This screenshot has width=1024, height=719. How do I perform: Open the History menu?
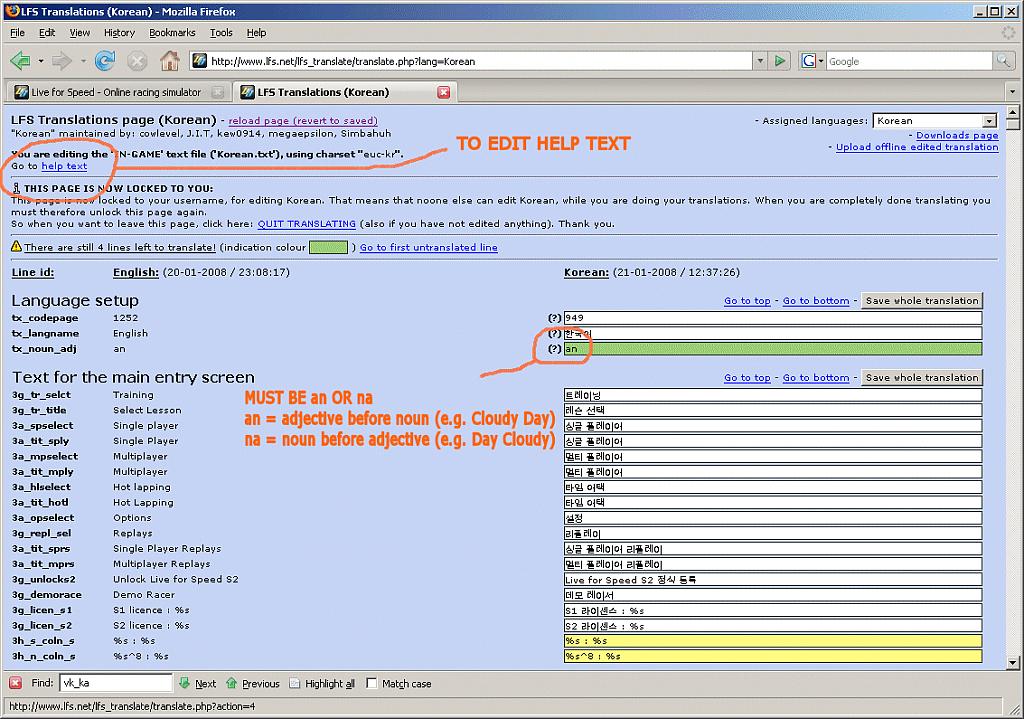point(120,33)
